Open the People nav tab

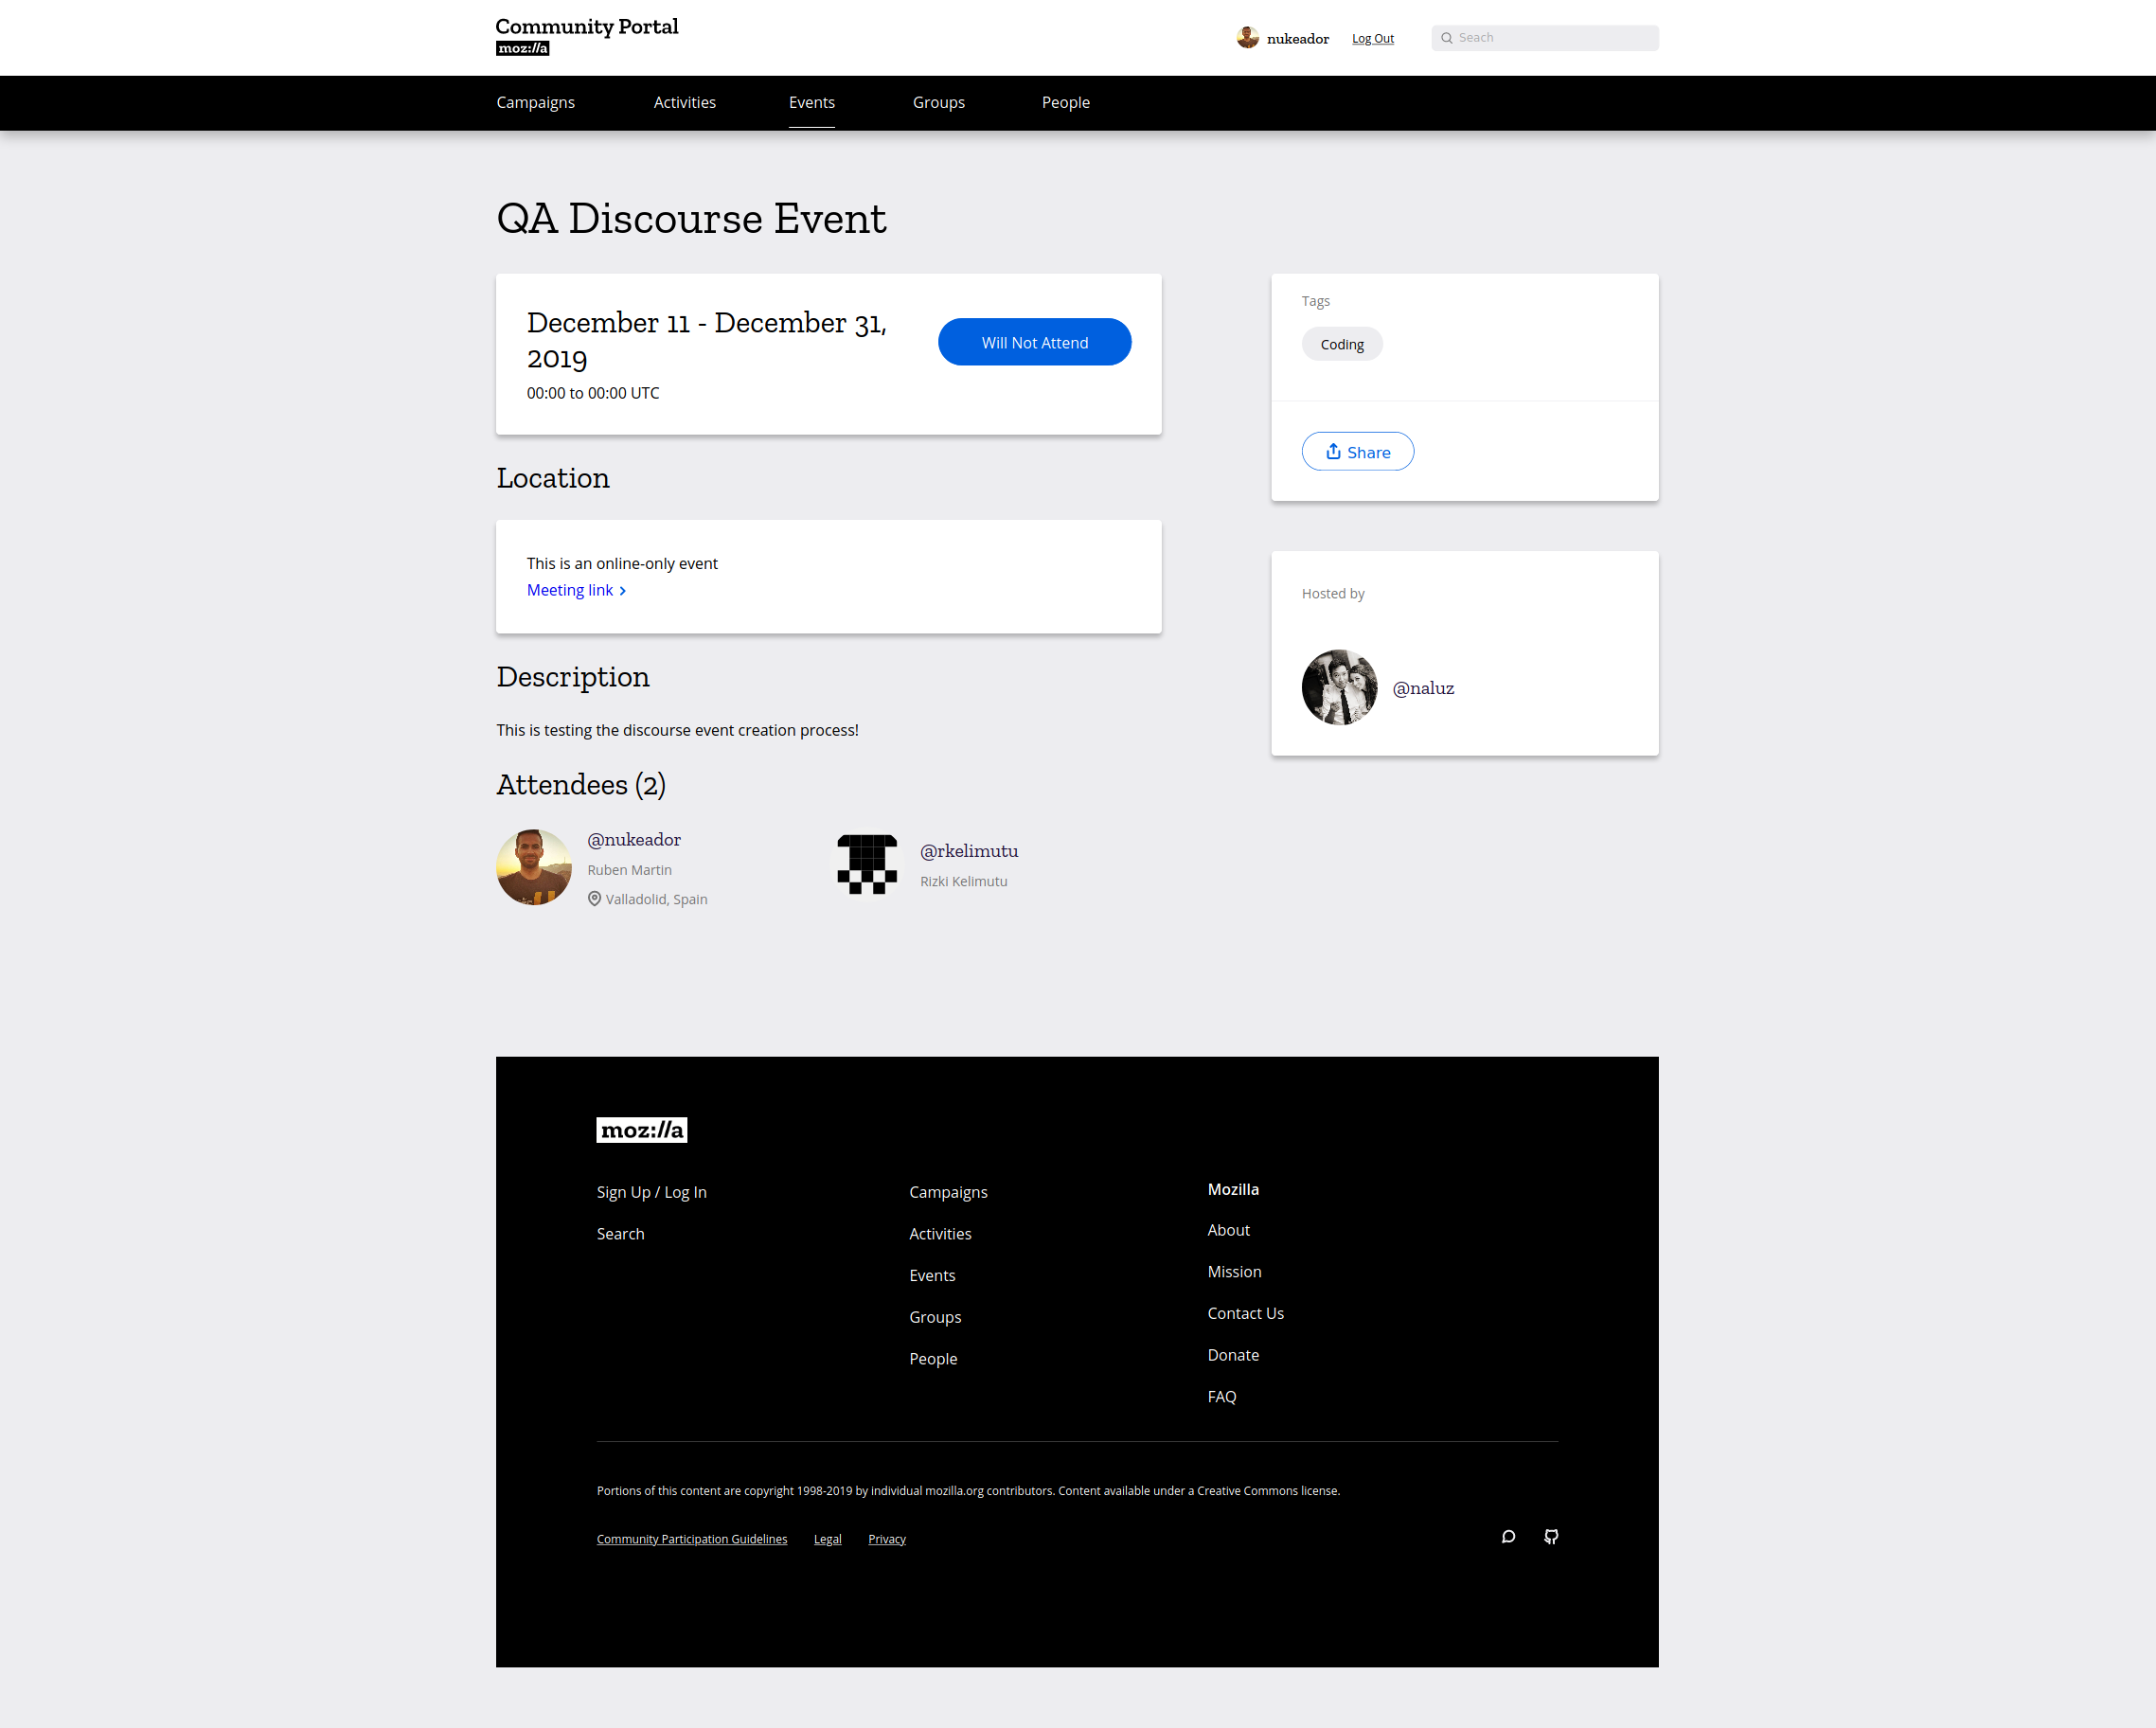tap(1065, 102)
